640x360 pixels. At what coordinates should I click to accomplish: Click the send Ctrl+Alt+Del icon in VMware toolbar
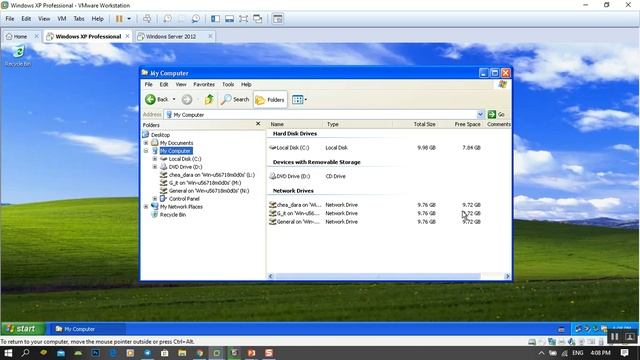[x=147, y=19]
